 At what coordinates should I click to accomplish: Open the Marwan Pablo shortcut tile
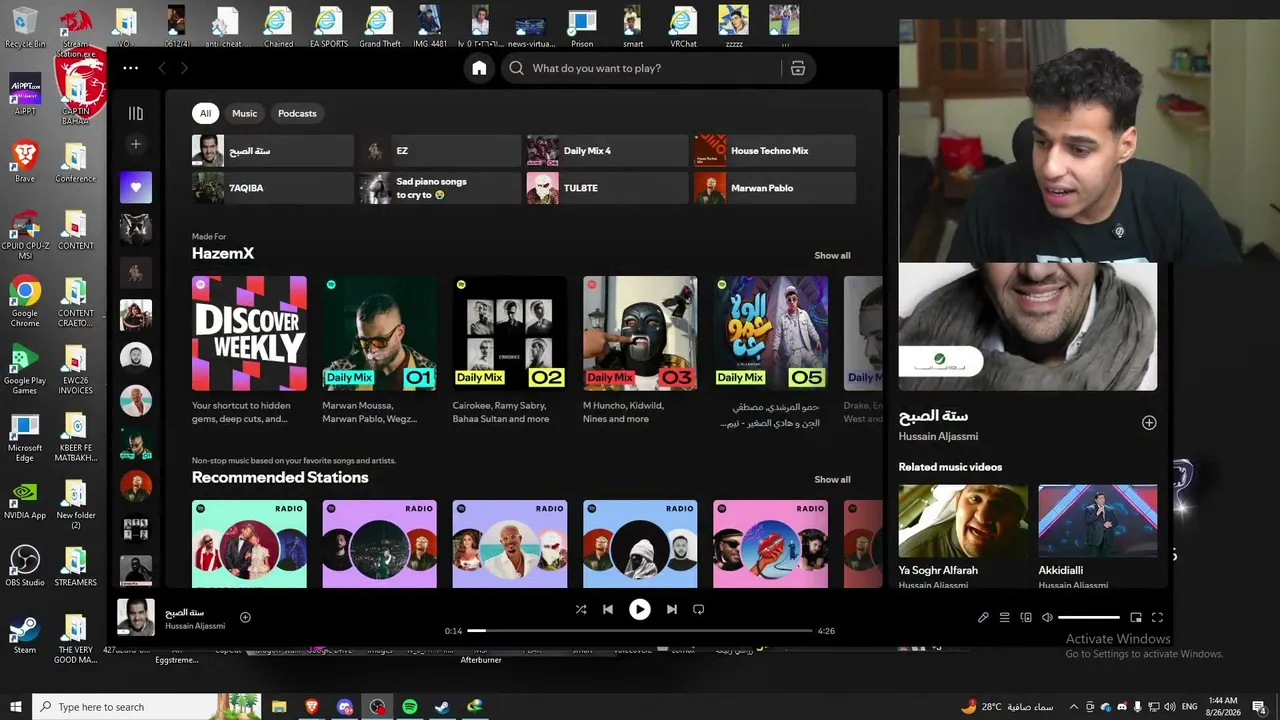click(775, 188)
